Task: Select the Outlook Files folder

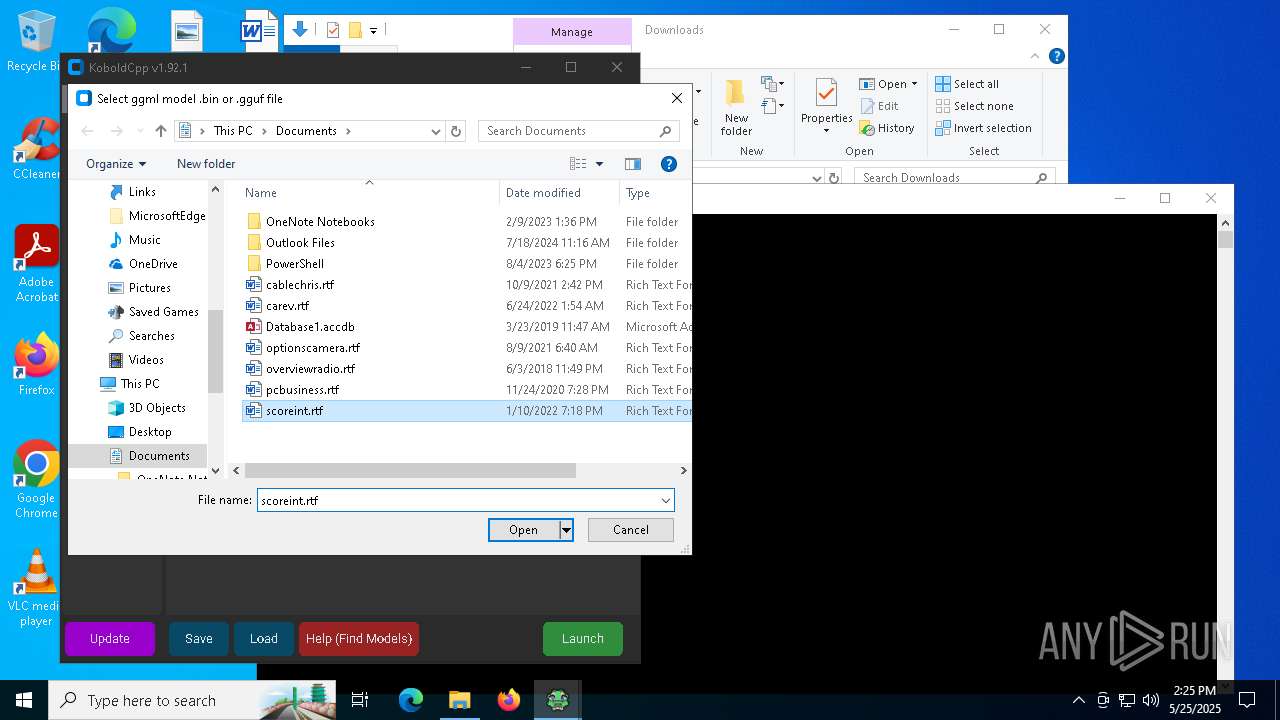Action: tap(300, 243)
